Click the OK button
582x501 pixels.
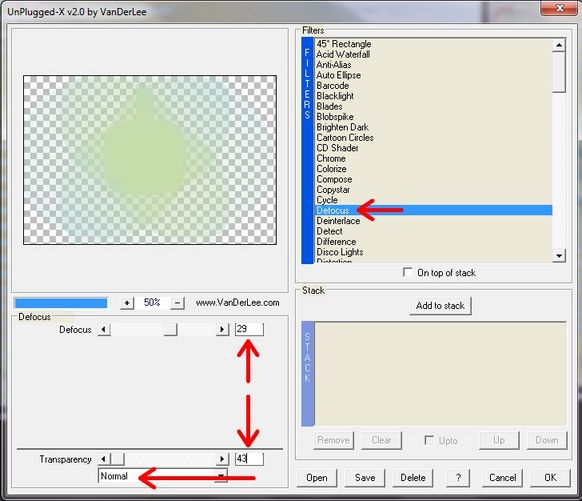pyautogui.click(x=550, y=478)
